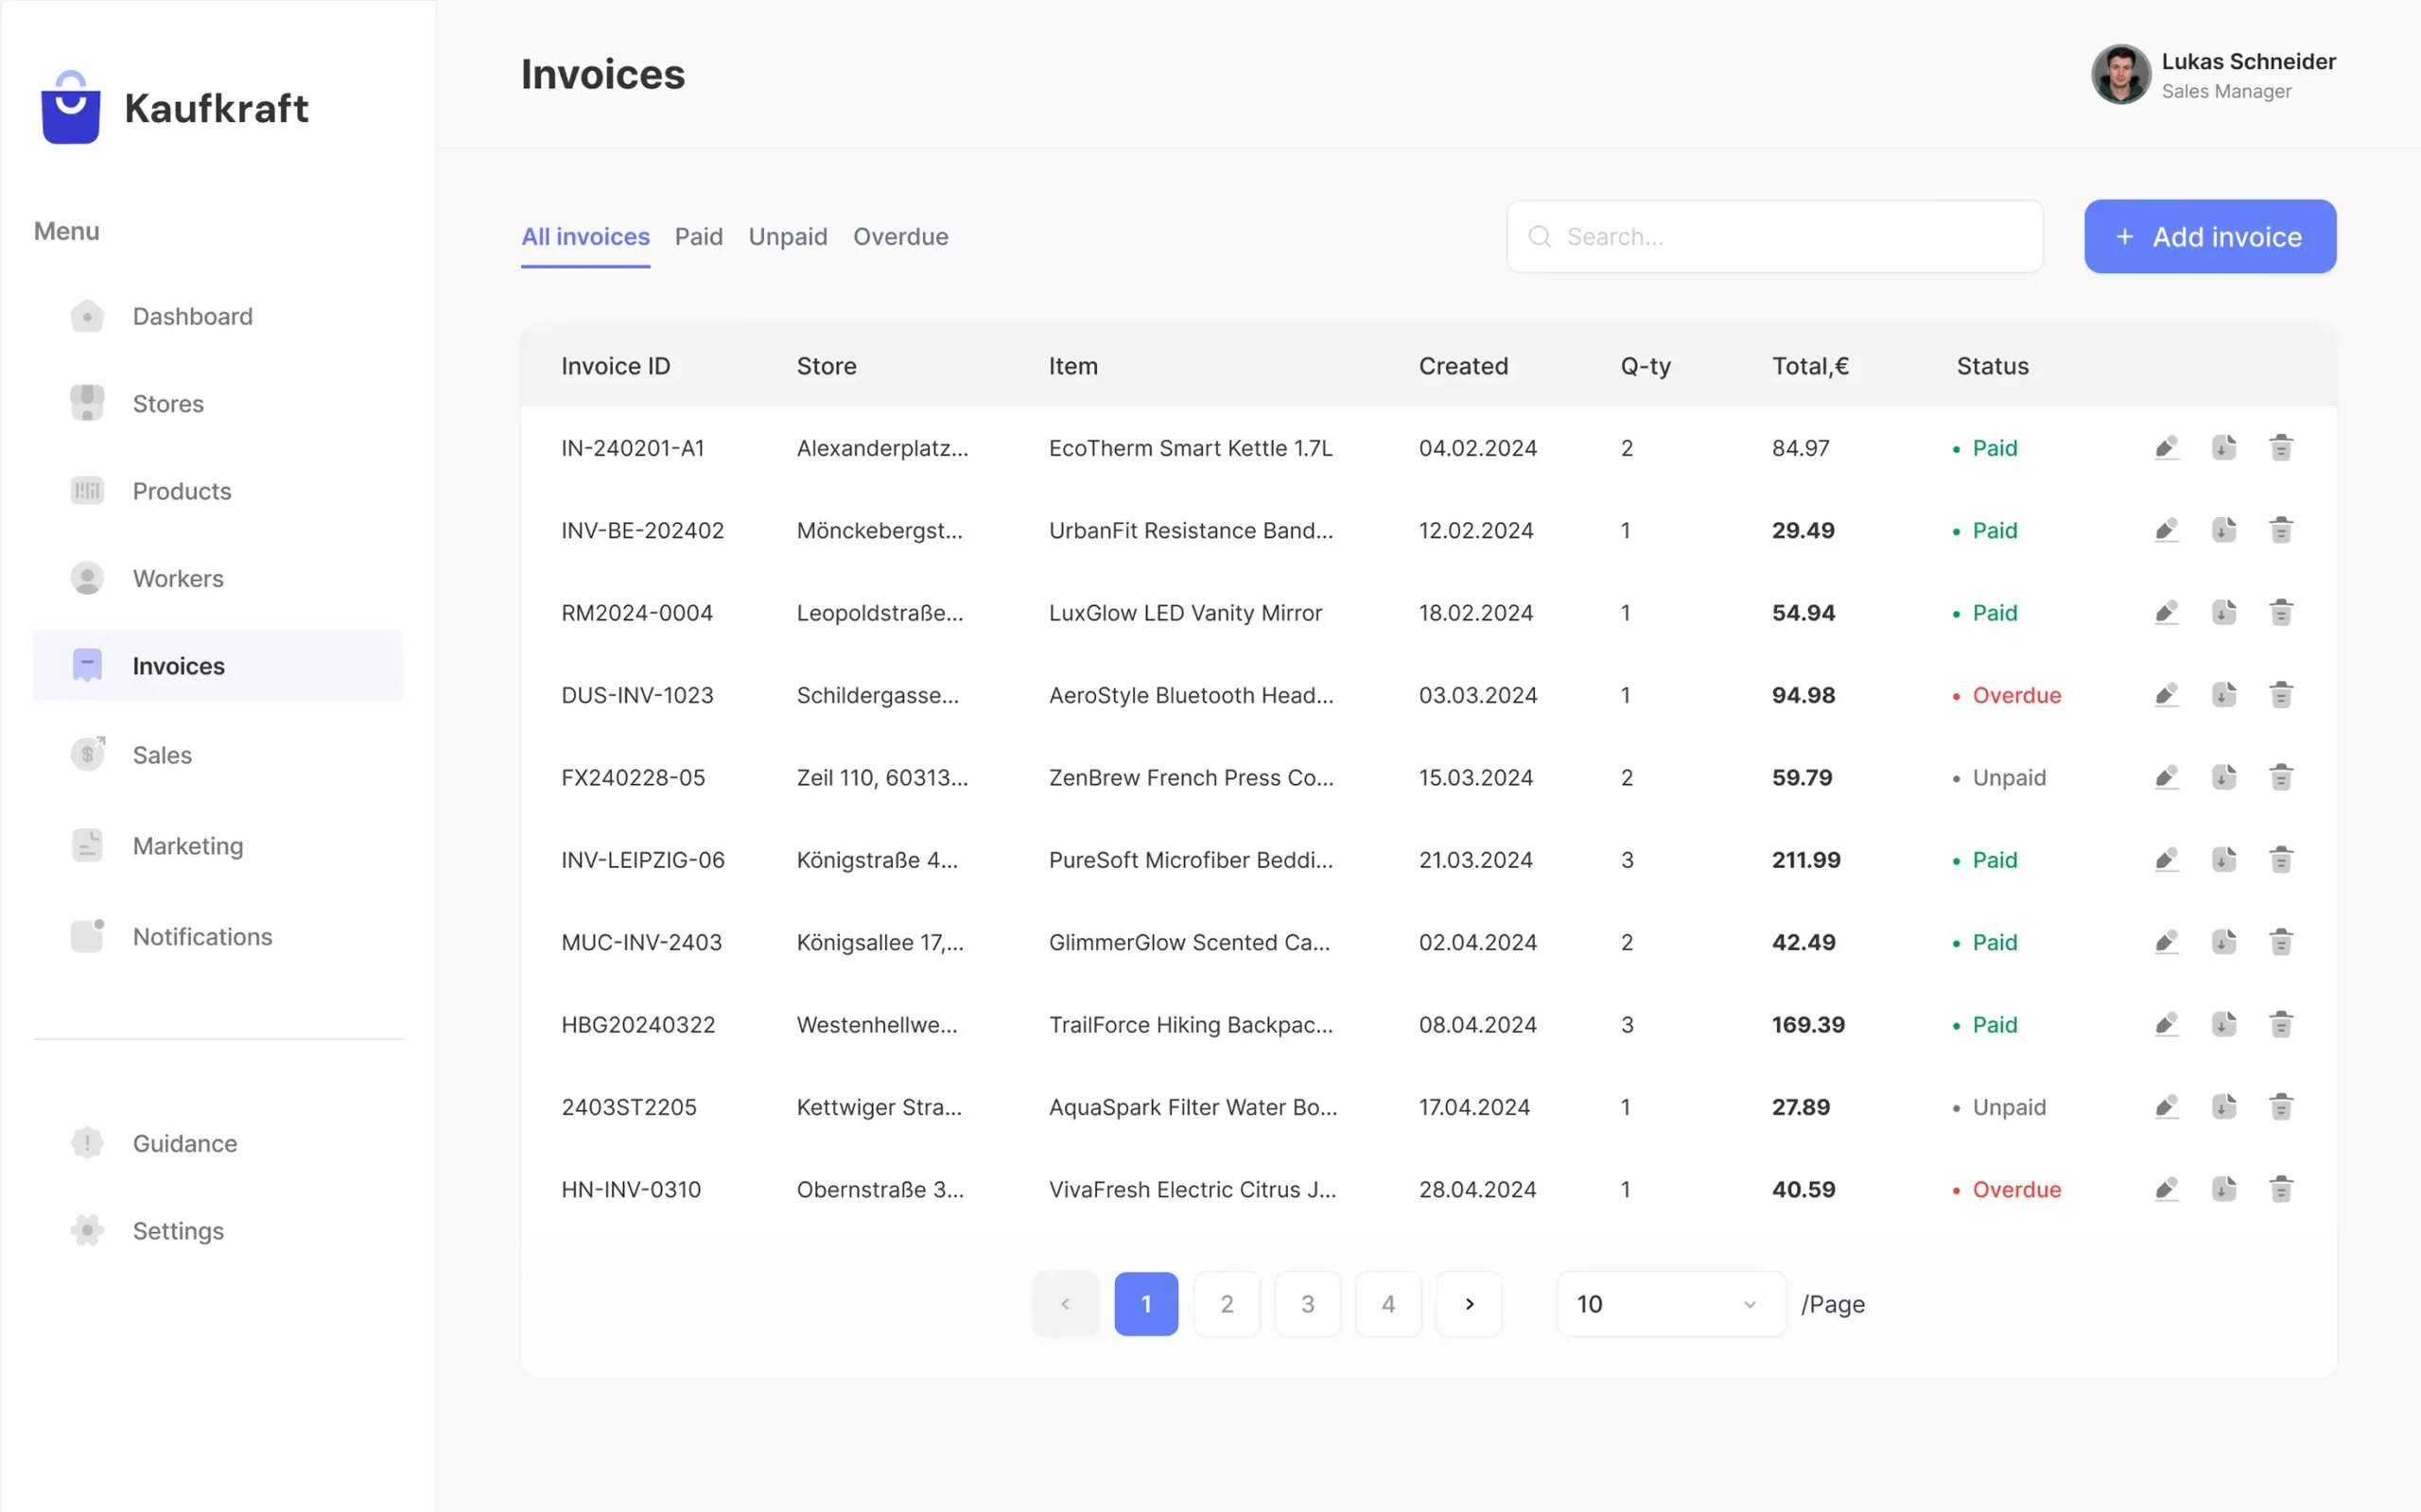Screen dimensions: 2421x1512
Task: Open the items-per-page dropdown showing 10
Action: point(1668,1303)
